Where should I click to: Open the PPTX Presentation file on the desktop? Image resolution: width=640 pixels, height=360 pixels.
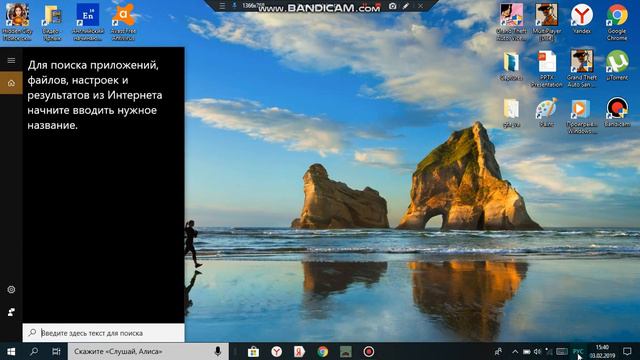[x=547, y=69]
